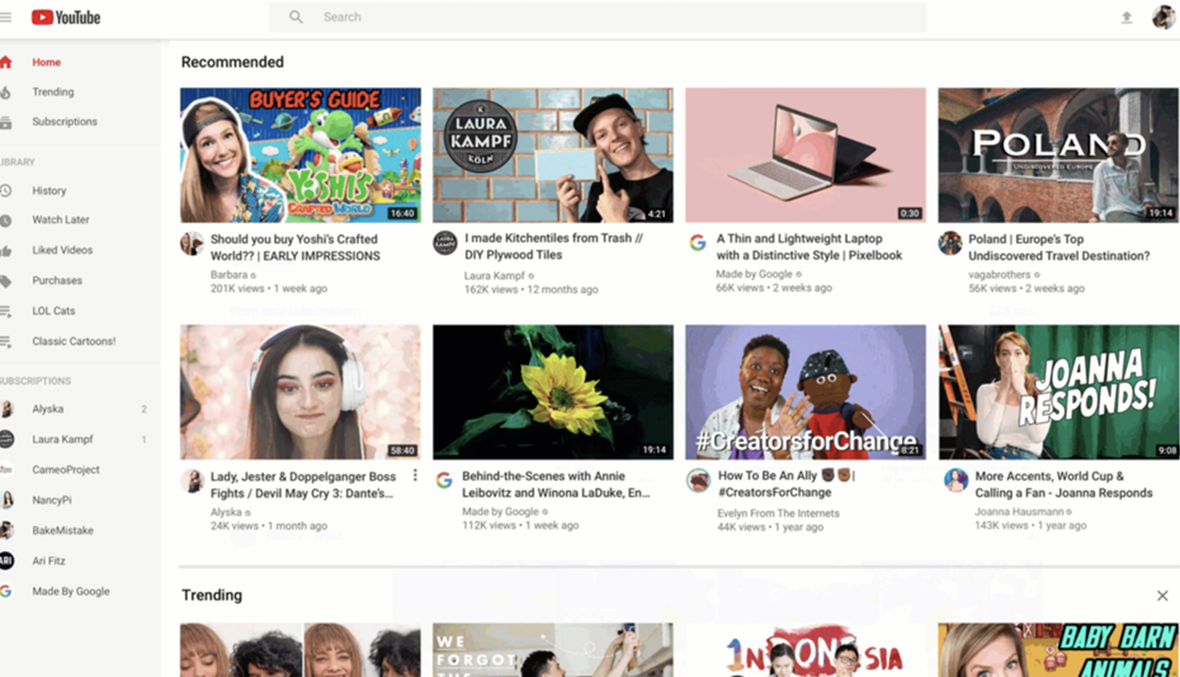Open Subscriptions in sidebar
Image resolution: width=1180 pixels, height=677 pixels.
[64, 122]
